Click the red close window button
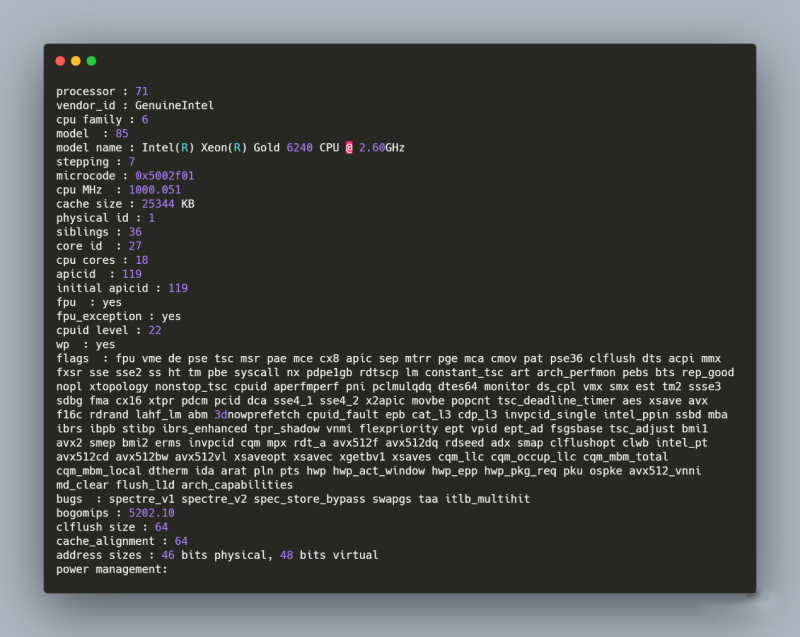800x637 pixels. click(x=60, y=61)
